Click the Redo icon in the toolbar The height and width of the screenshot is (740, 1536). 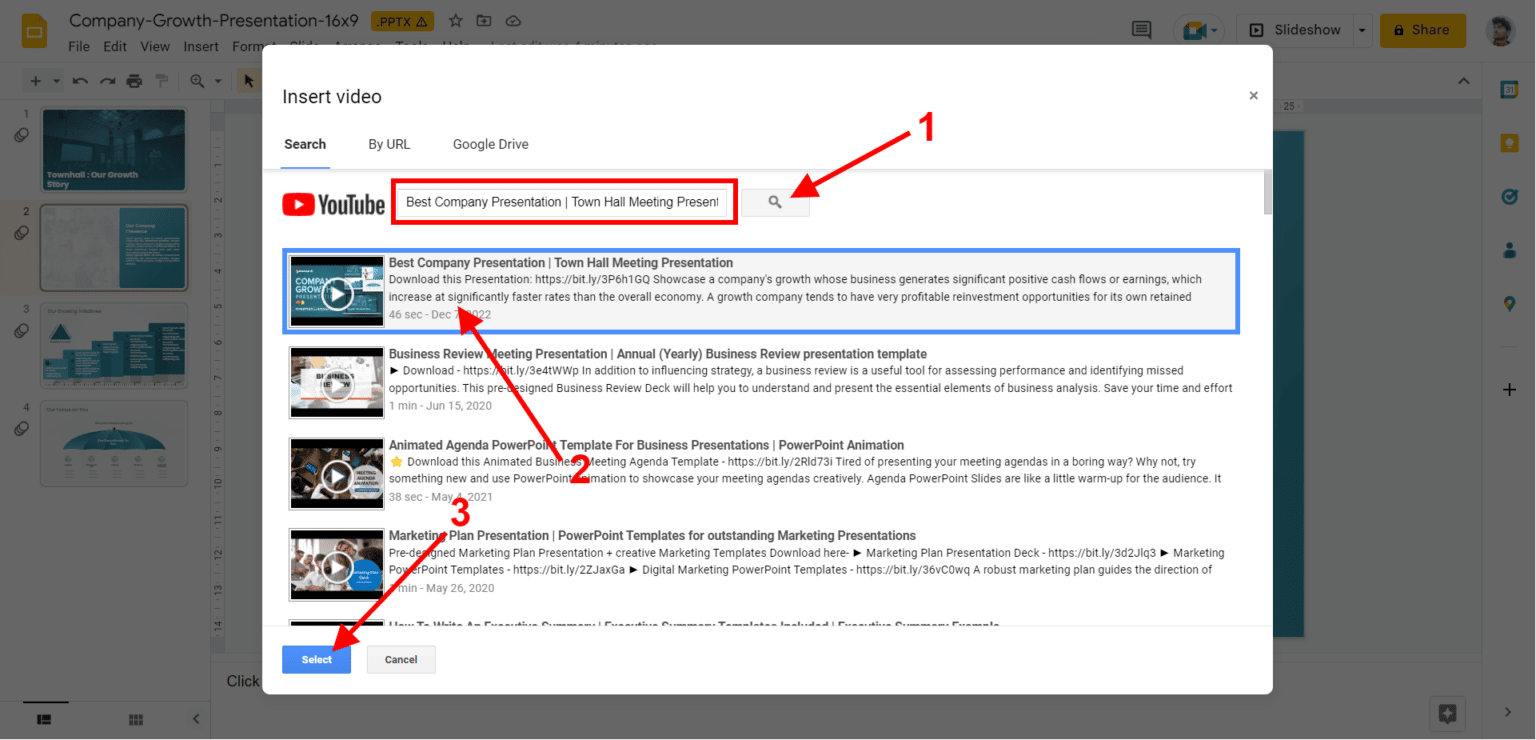tap(108, 80)
